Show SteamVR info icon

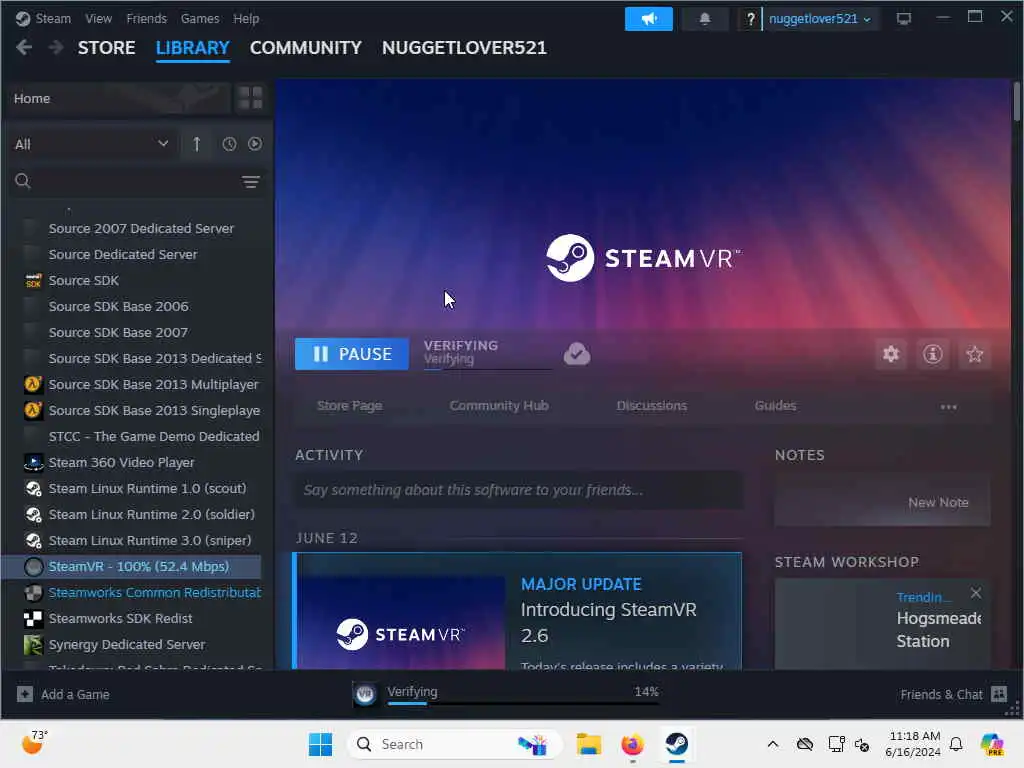tap(933, 354)
